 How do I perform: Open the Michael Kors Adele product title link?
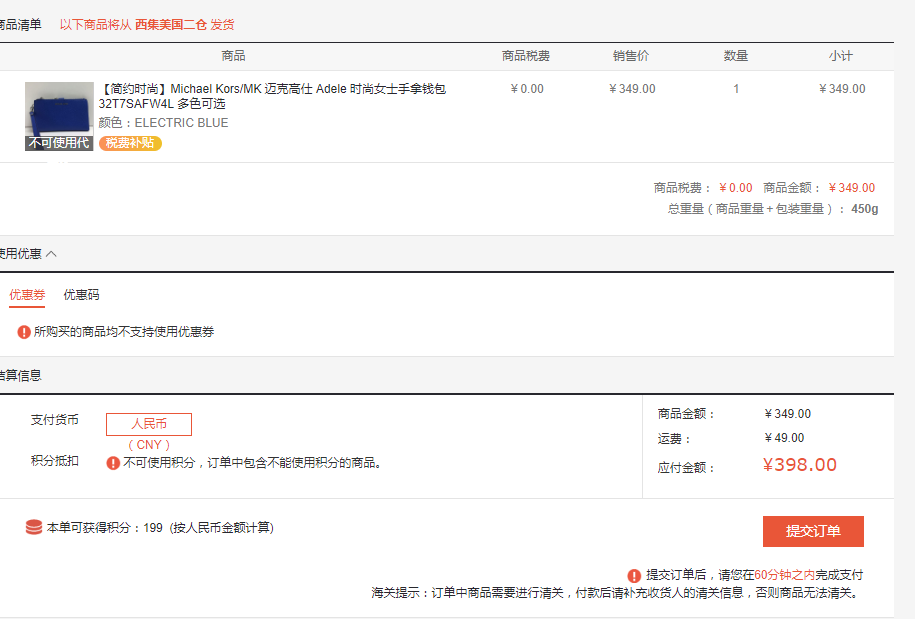[x=272, y=96]
